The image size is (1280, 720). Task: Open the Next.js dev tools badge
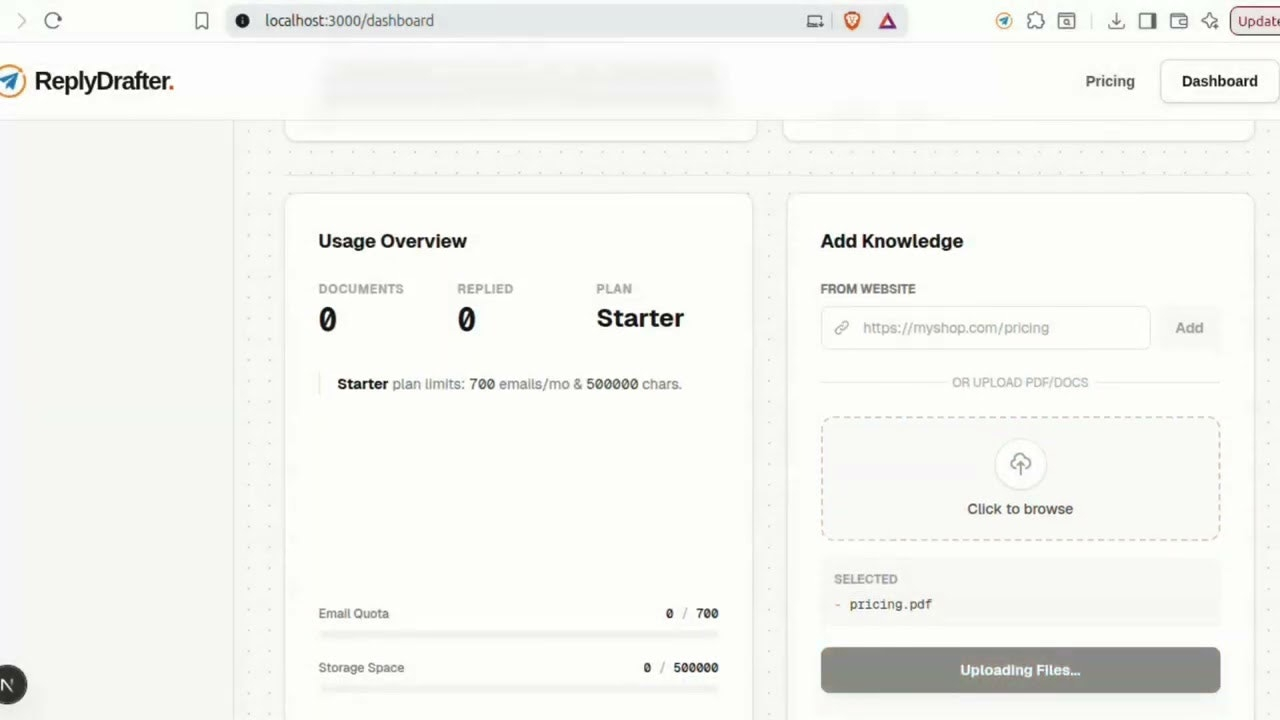pos(9,685)
